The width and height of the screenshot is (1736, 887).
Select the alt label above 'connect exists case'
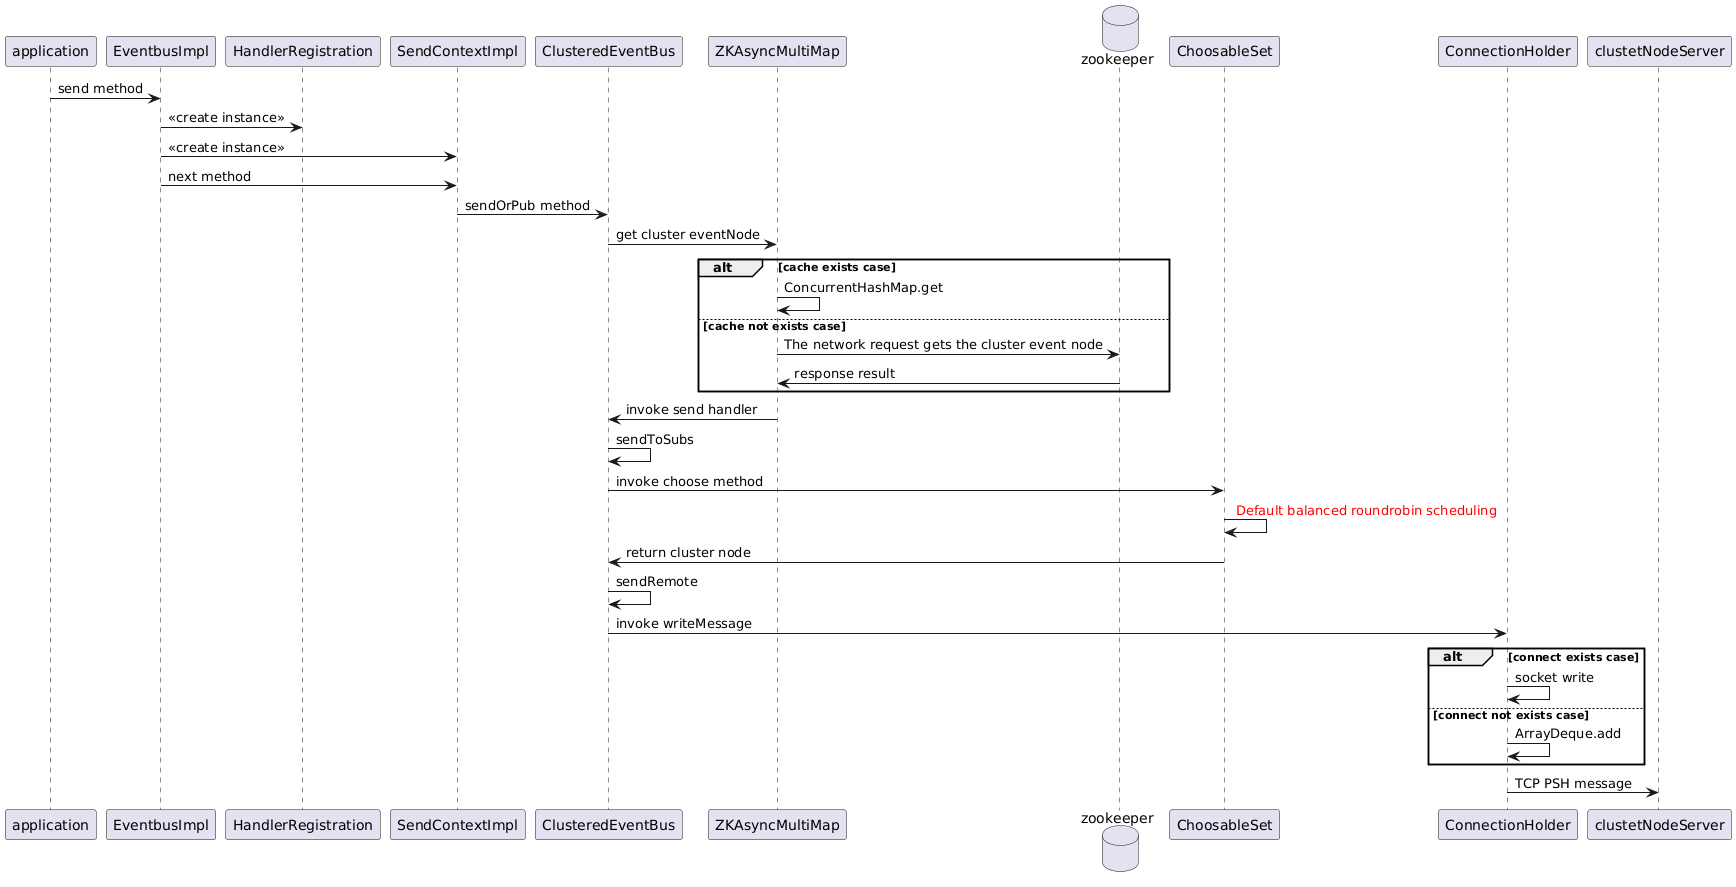1453,657
